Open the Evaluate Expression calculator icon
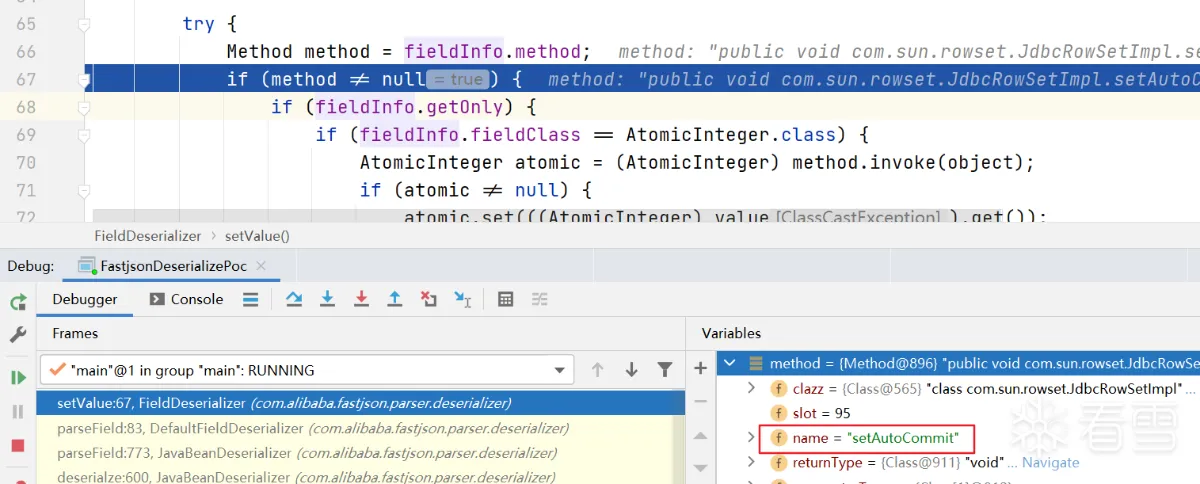The image size is (1200, 484). pyautogui.click(x=506, y=299)
